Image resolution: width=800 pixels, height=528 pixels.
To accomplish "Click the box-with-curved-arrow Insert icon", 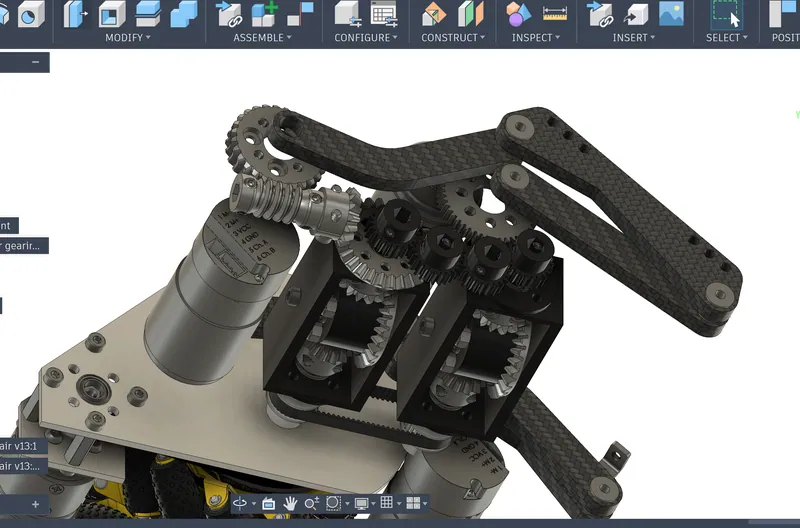I will pyautogui.click(x=636, y=14).
